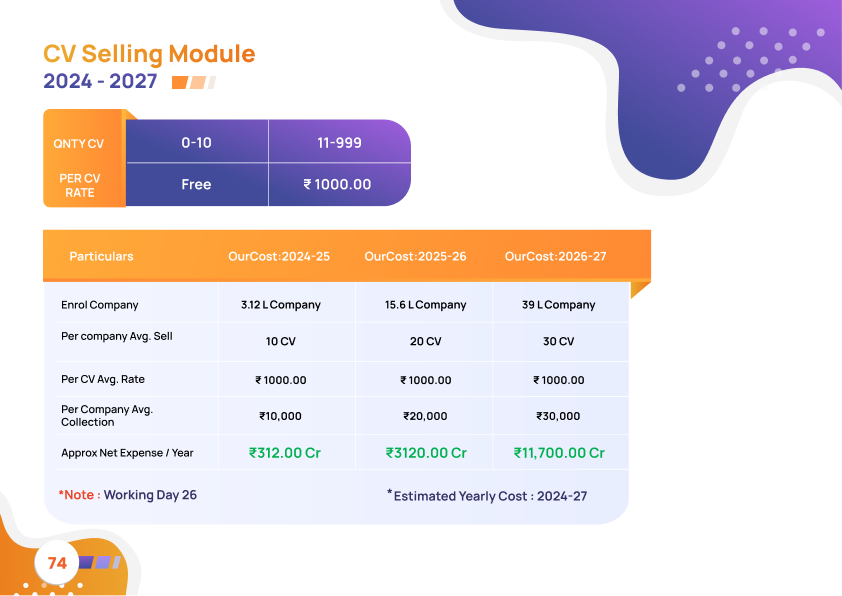
Task: Select the ₹ 1000.00 purple rate cell
Action: pyautogui.click(x=337, y=185)
